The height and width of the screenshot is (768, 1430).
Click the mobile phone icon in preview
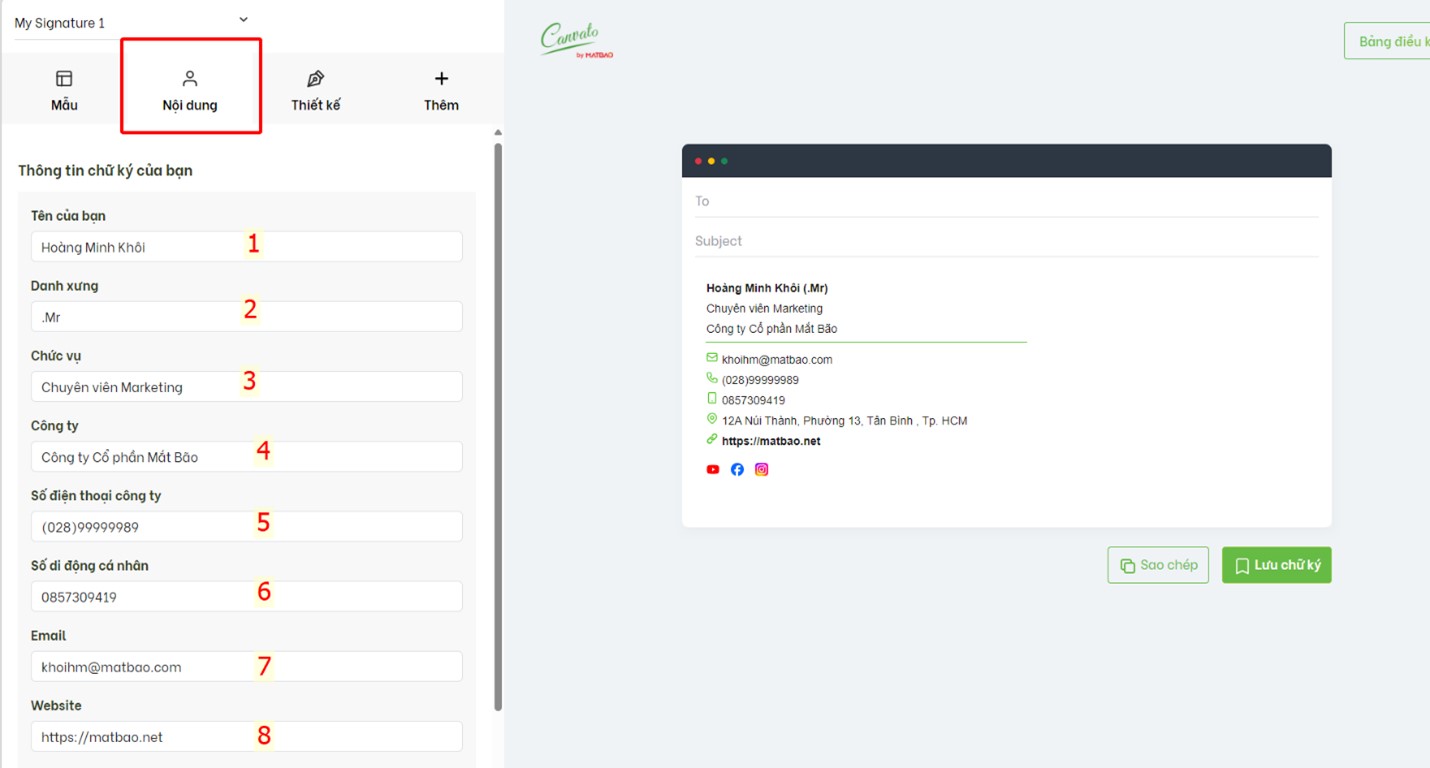[712, 398]
